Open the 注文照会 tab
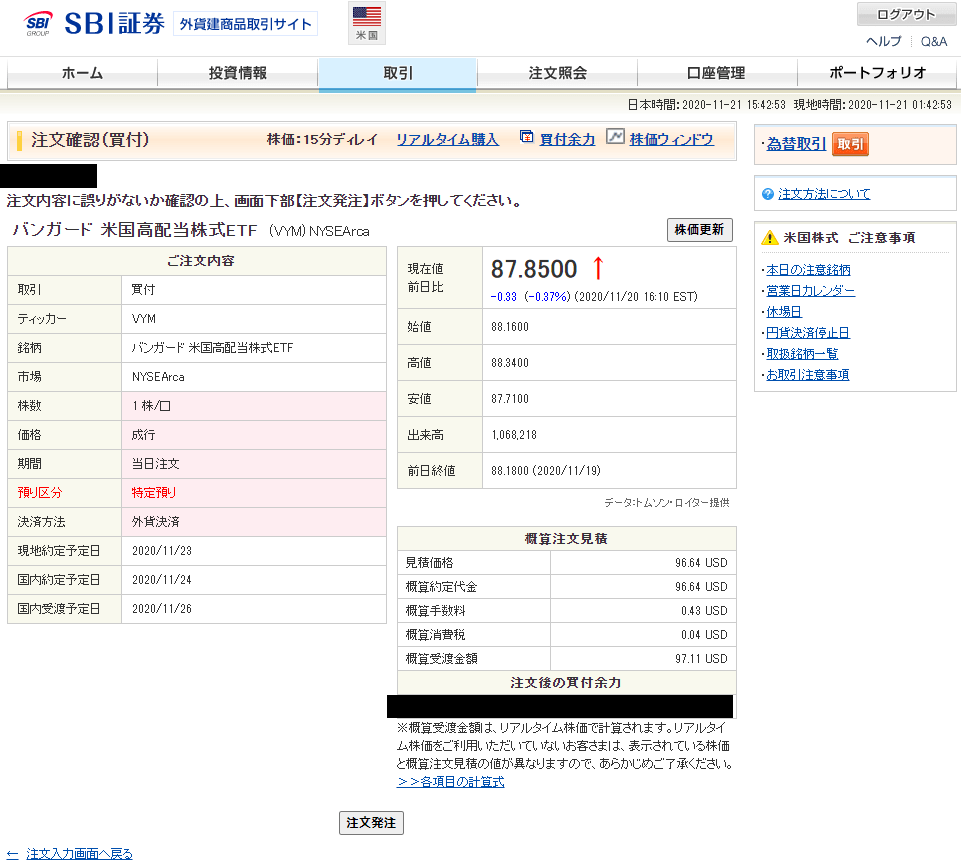Screen dimensions: 961x862 tap(557, 74)
